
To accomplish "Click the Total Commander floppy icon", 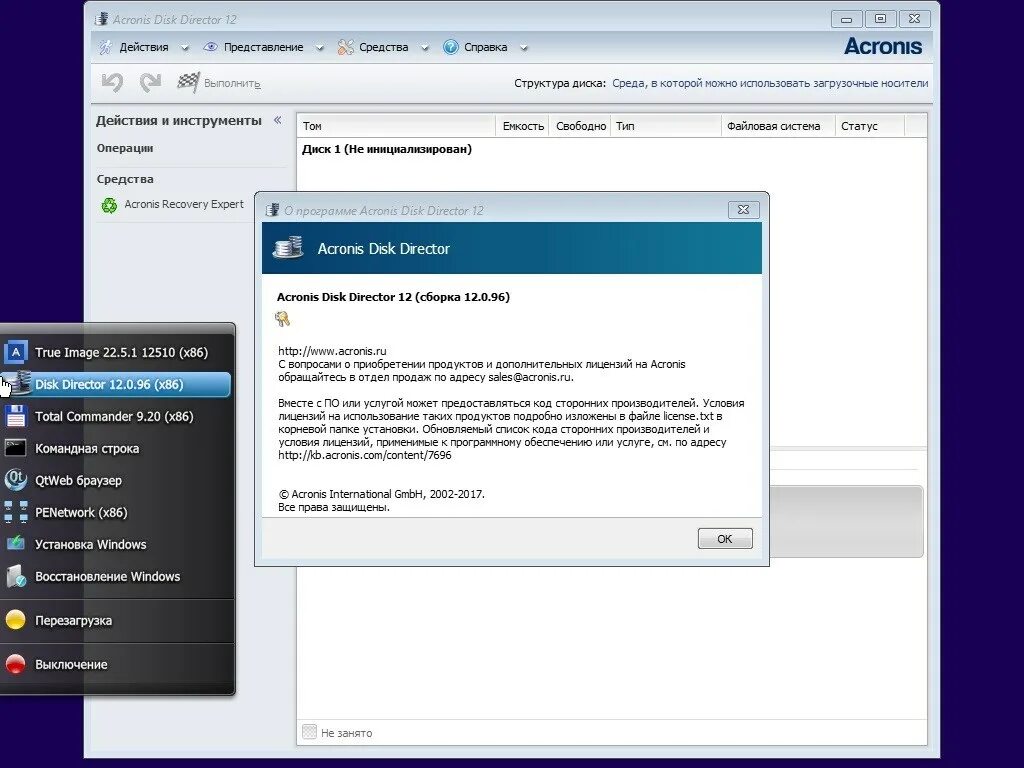I will click(16, 416).
